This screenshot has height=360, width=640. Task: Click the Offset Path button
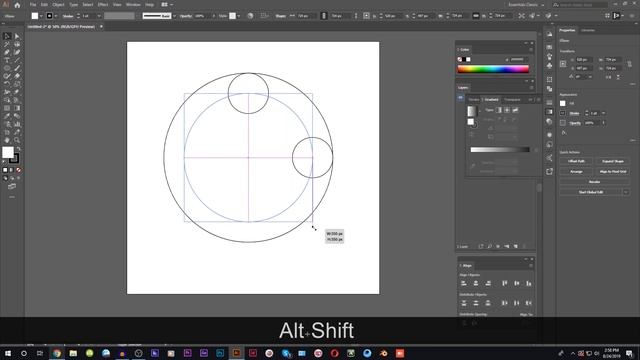[x=576, y=161]
